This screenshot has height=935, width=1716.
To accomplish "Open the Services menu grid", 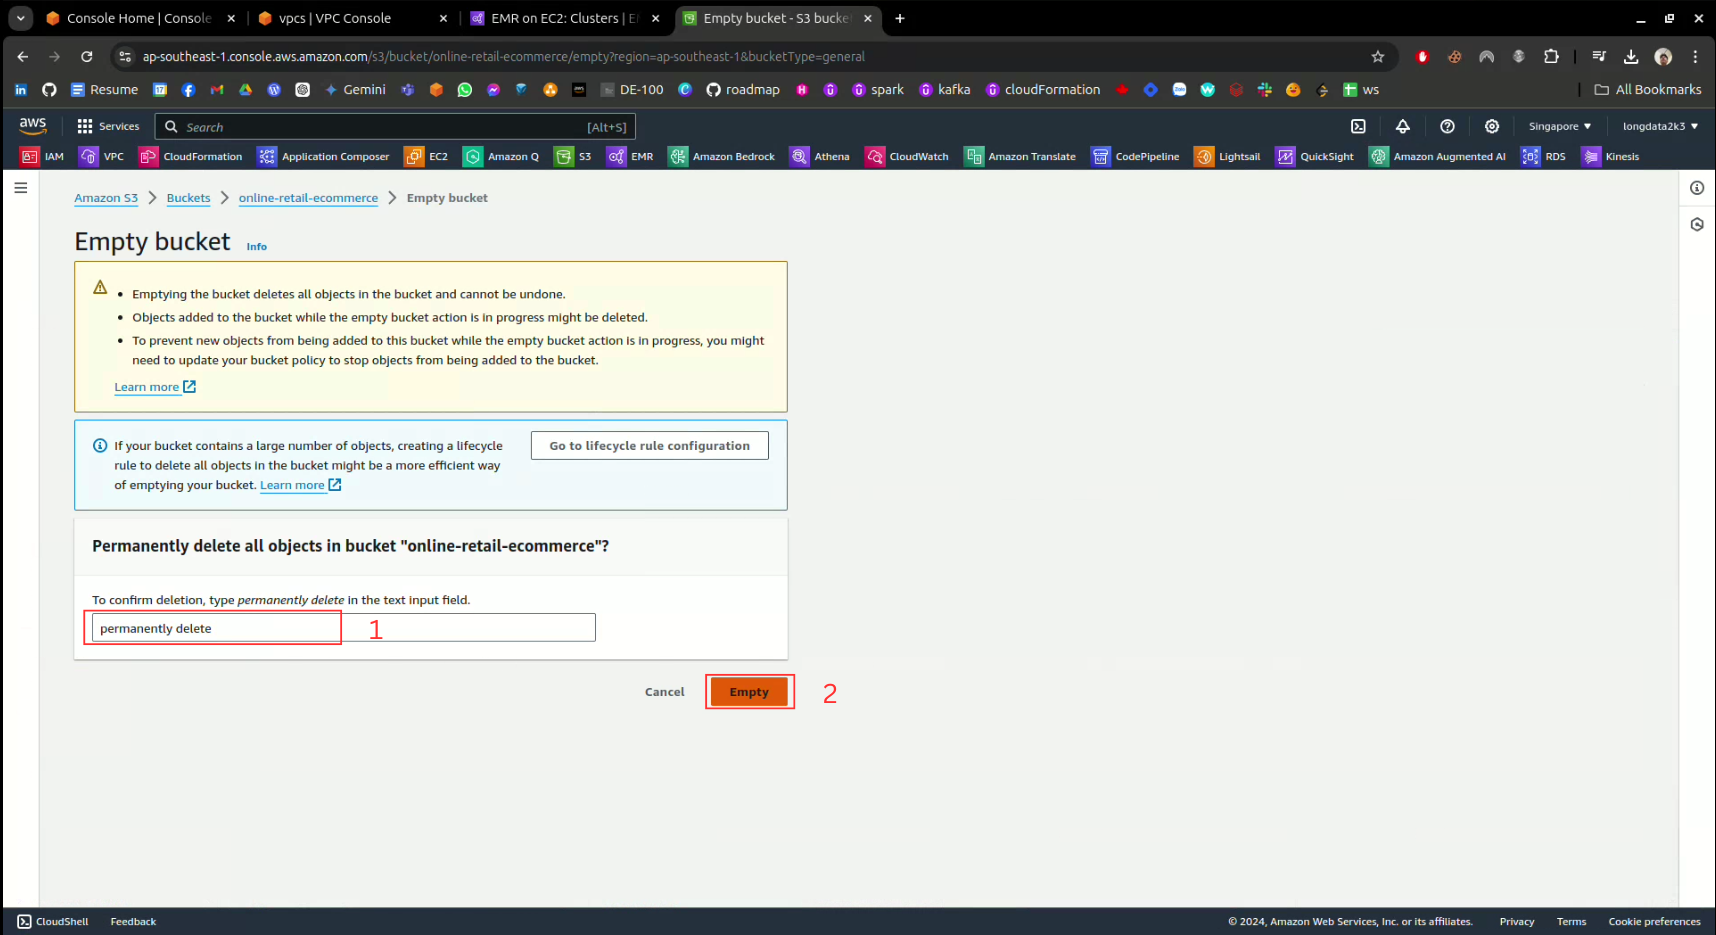I will click(x=108, y=126).
